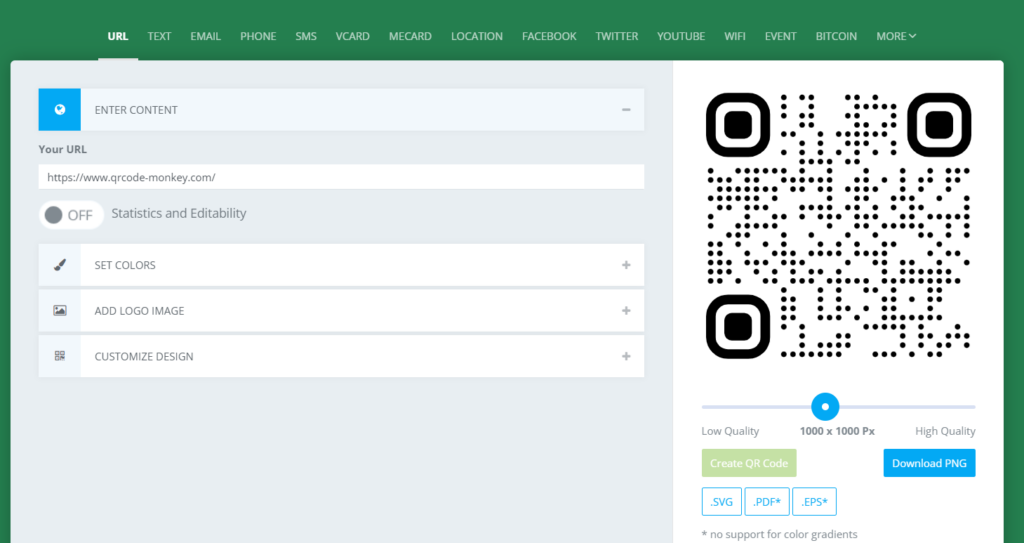Open the MECARD tab
Image resolution: width=1024 pixels, height=543 pixels.
410,36
